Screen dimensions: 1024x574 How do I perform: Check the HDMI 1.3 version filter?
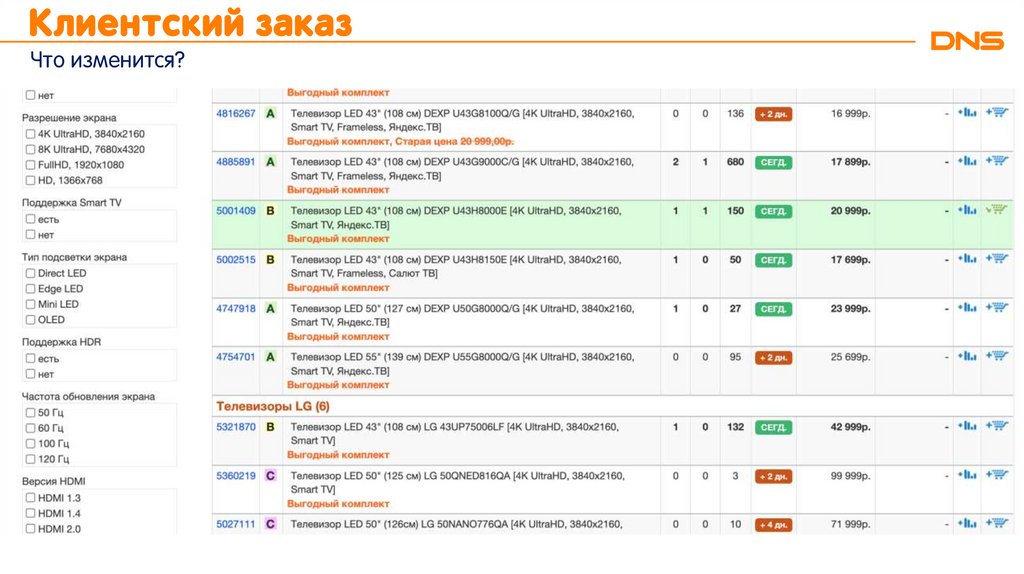(30, 498)
